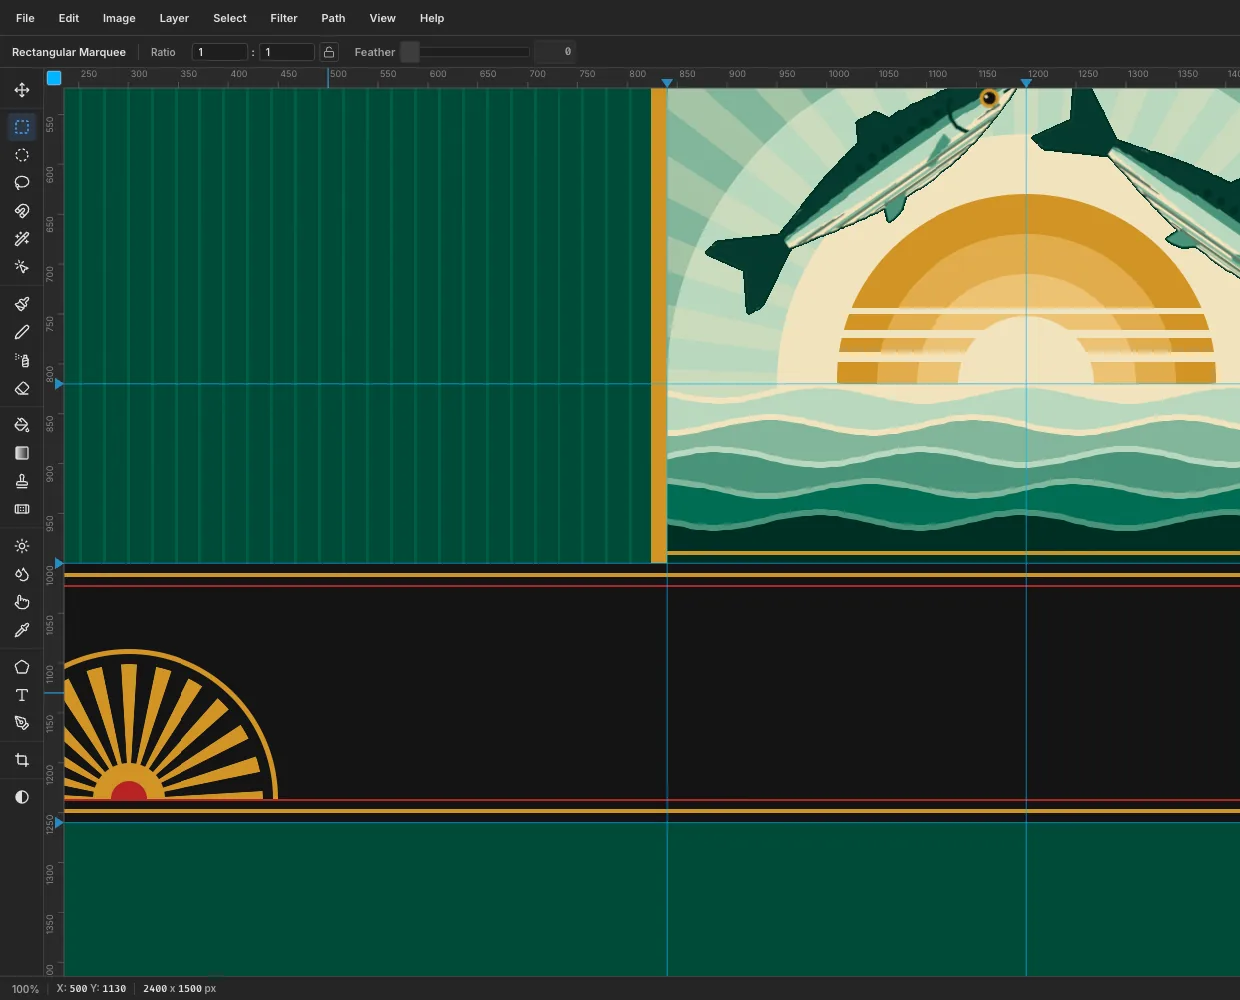Image resolution: width=1240 pixels, height=1000 pixels.
Task: Pick the Smudge finger tool
Action: tap(22, 602)
